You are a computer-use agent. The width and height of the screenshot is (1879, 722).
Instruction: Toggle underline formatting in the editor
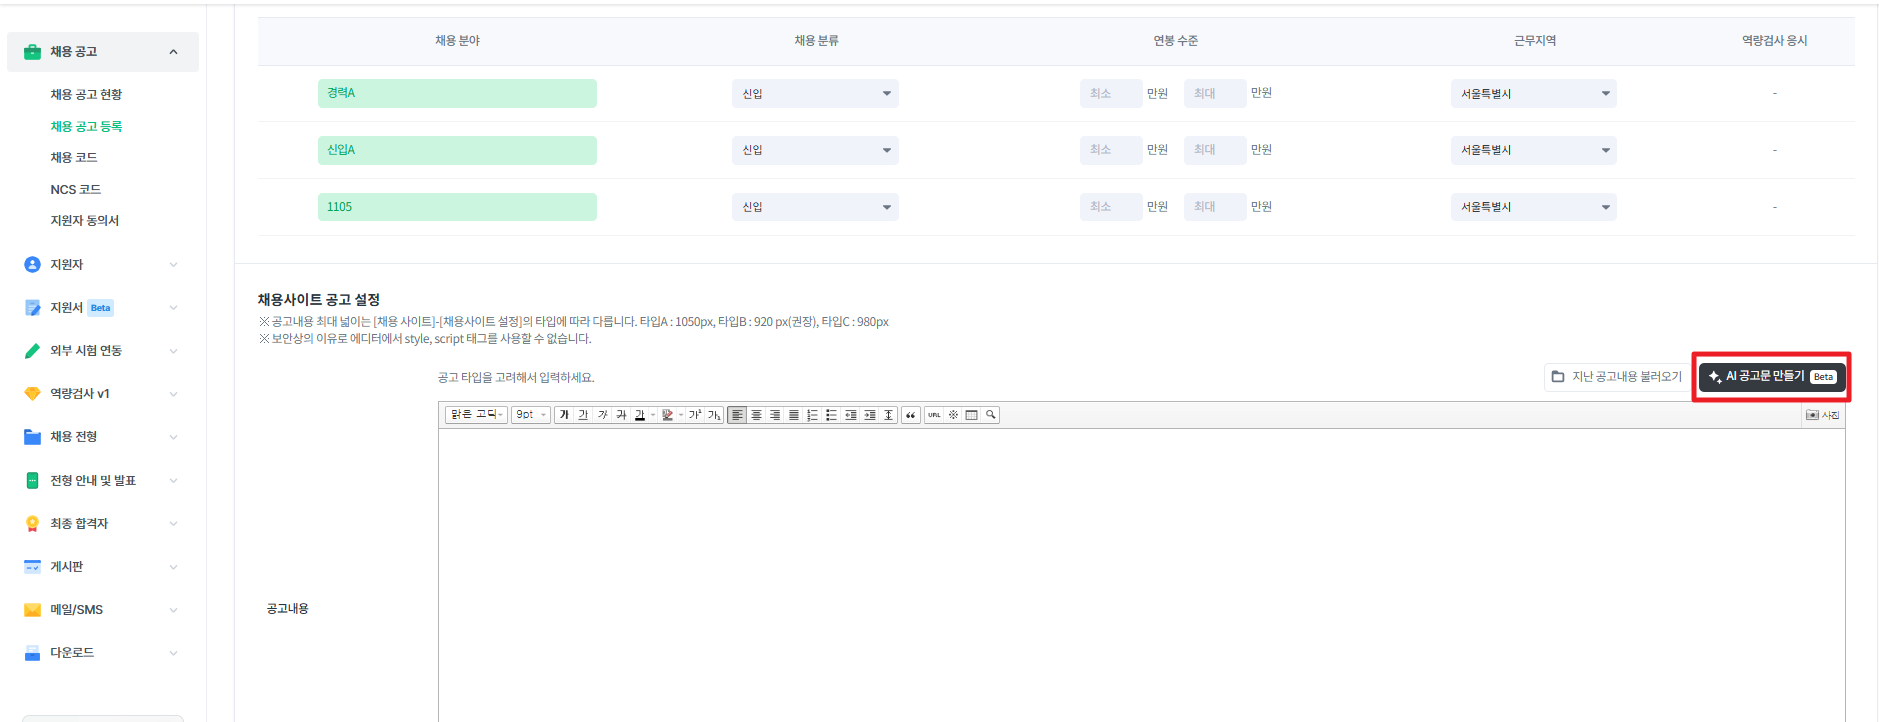pos(583,415)
